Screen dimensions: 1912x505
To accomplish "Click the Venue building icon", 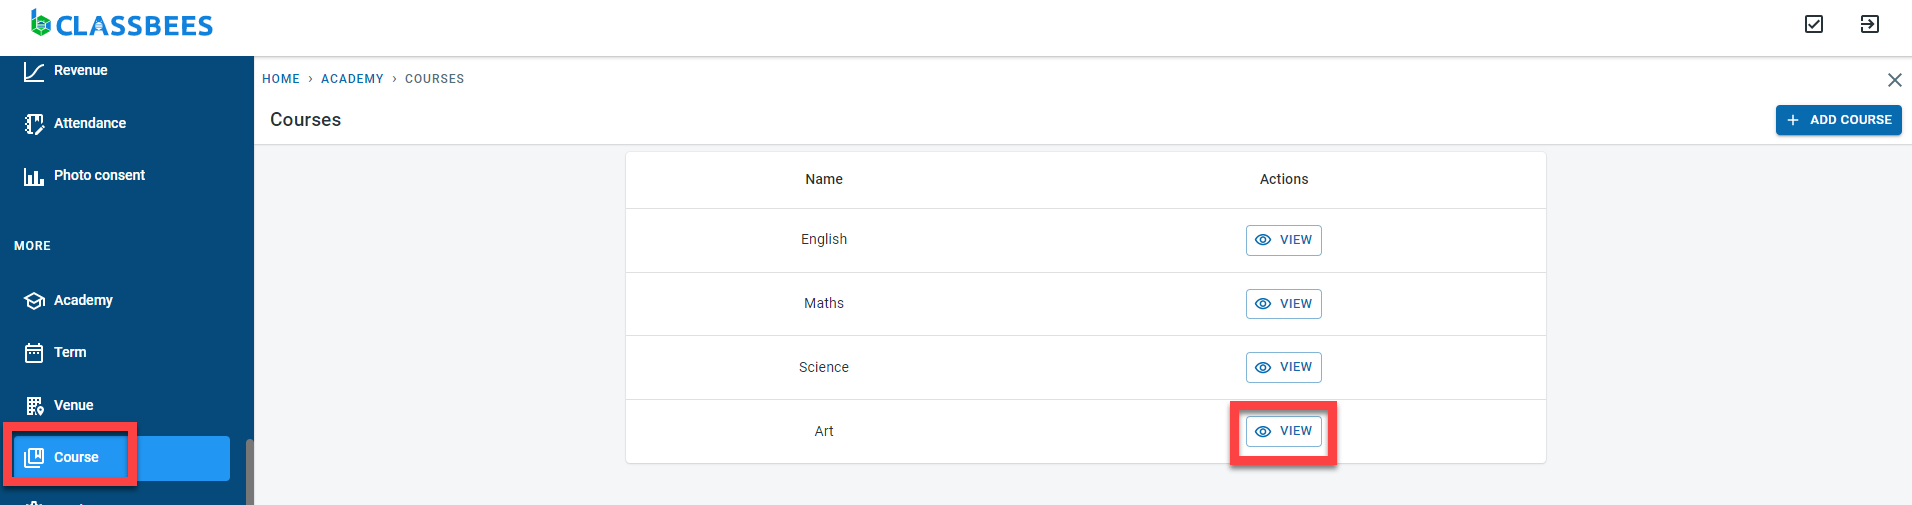I will pyautogui.click(x=34, y=406).
